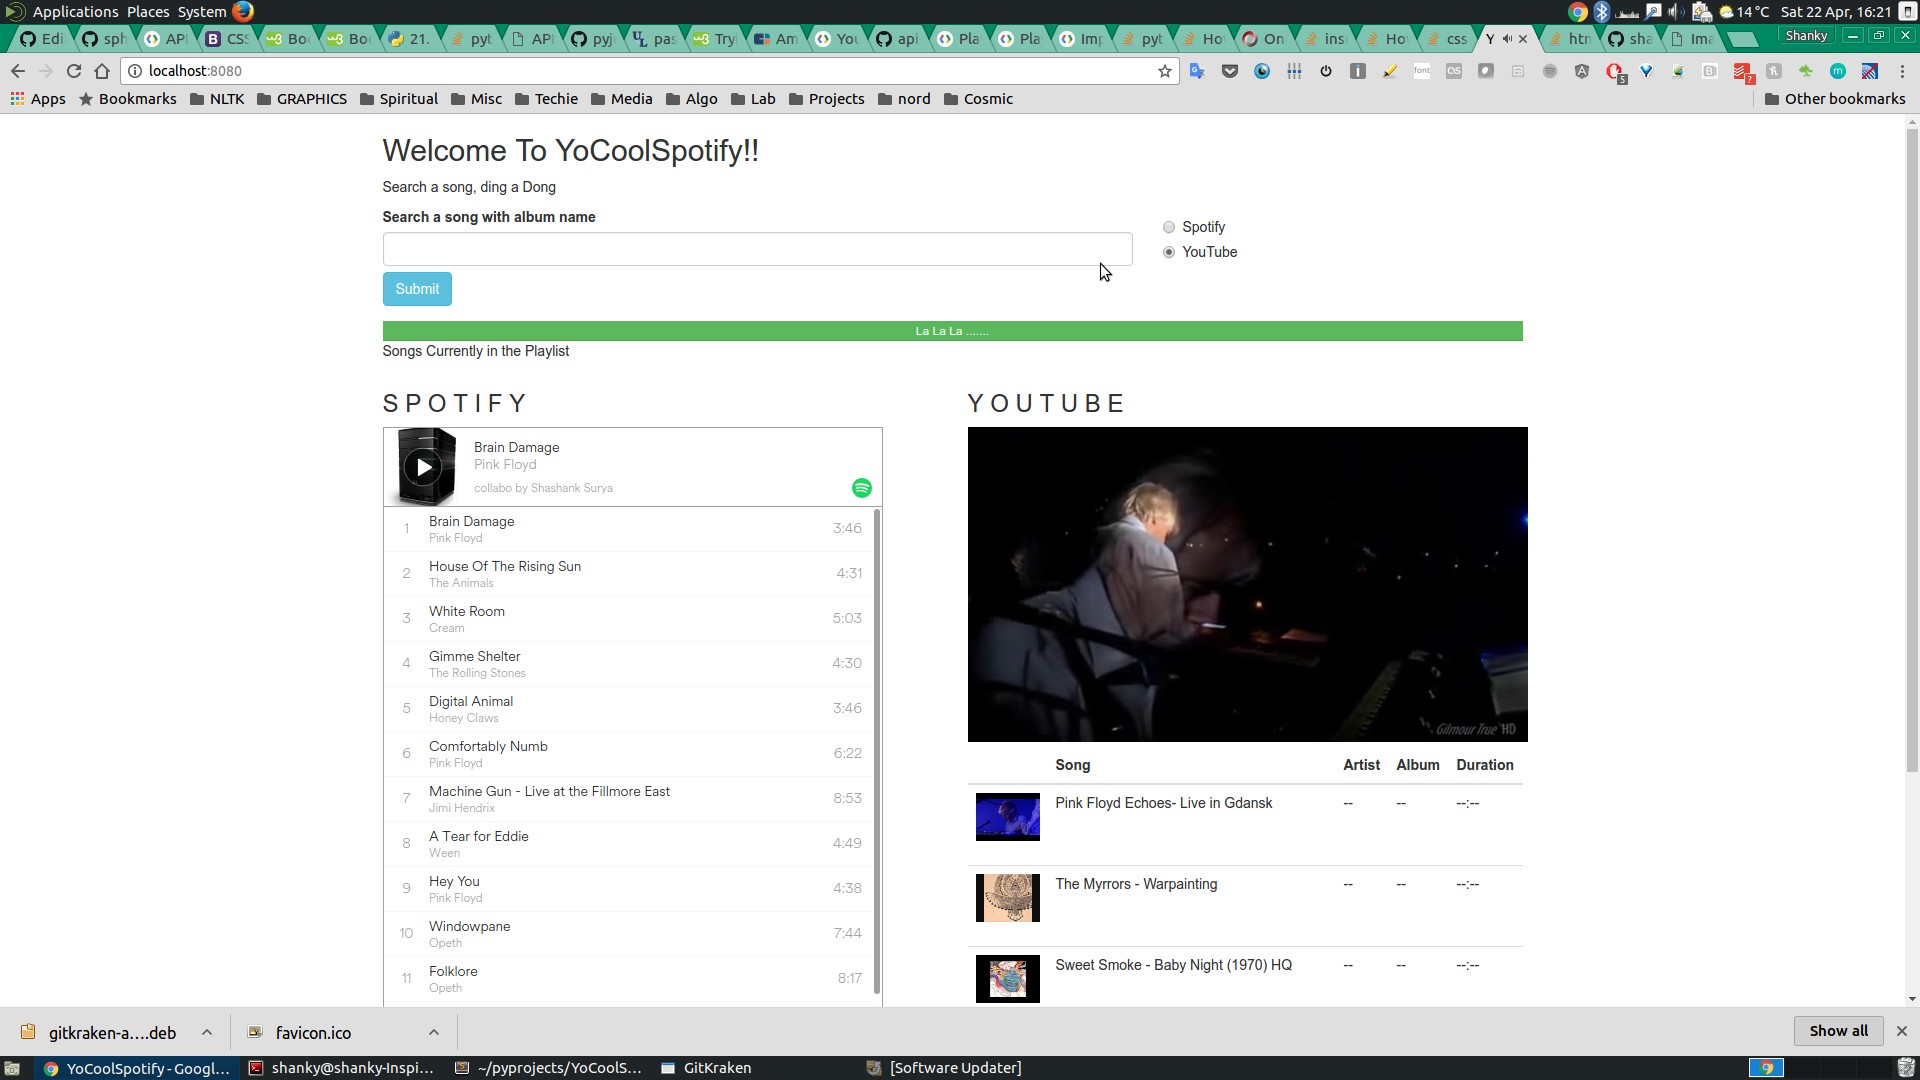Click the site info icon in address bar
Image resolution: width=1920 pixels, height=1080 pixels.
pos(135,71)
